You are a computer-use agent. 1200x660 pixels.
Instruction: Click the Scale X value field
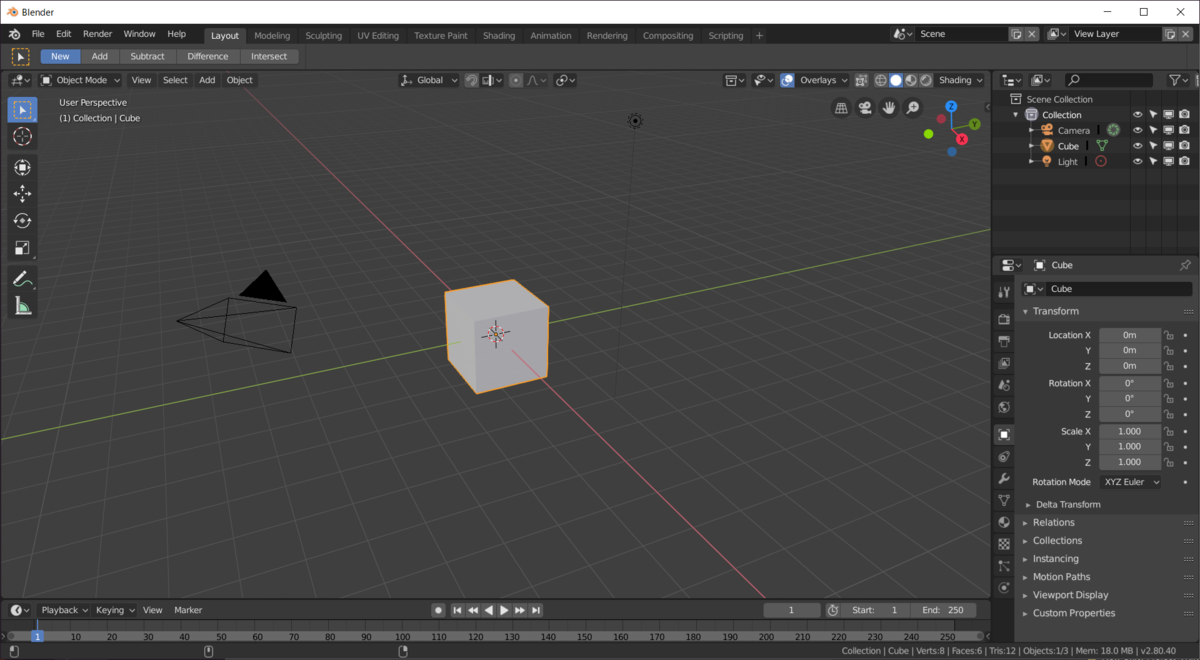tap(1130, 431)
